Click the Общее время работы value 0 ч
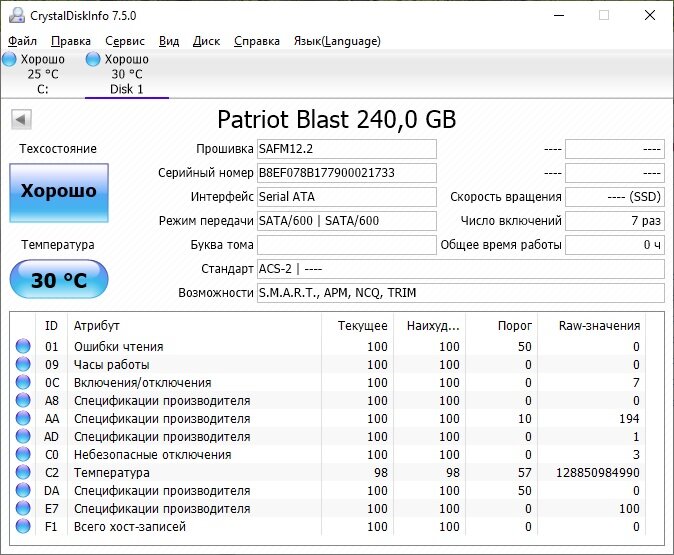The height and width of the screenshot is (555, 674). pos(615,245)
